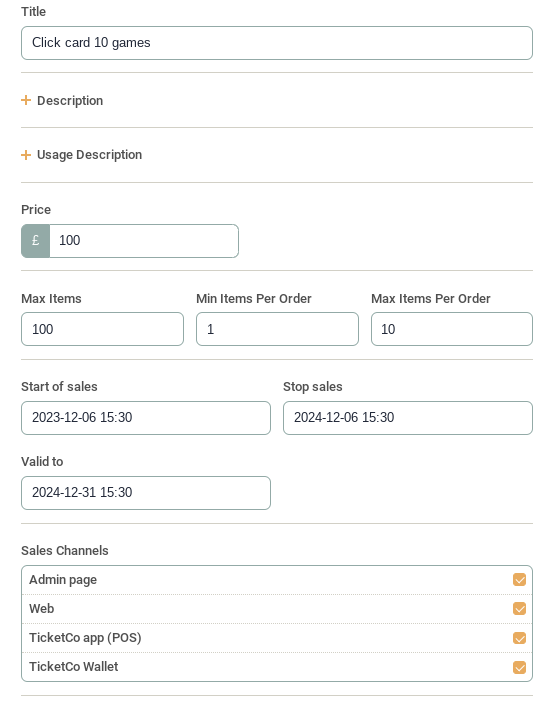Viewport: 555px width, 708px height.
Task: Select the Max Items Per Order field
Action: coord(452,329)
